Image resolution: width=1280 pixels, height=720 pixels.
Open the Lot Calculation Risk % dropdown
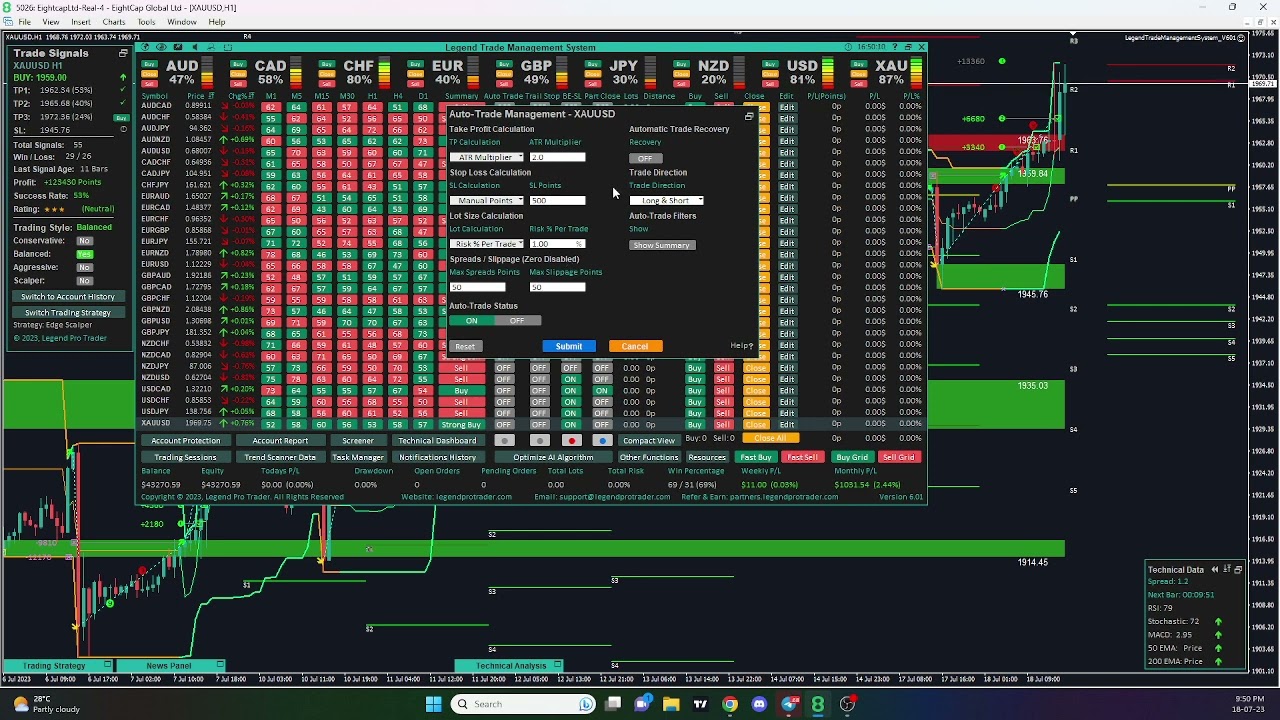click(x=487, y=244)
